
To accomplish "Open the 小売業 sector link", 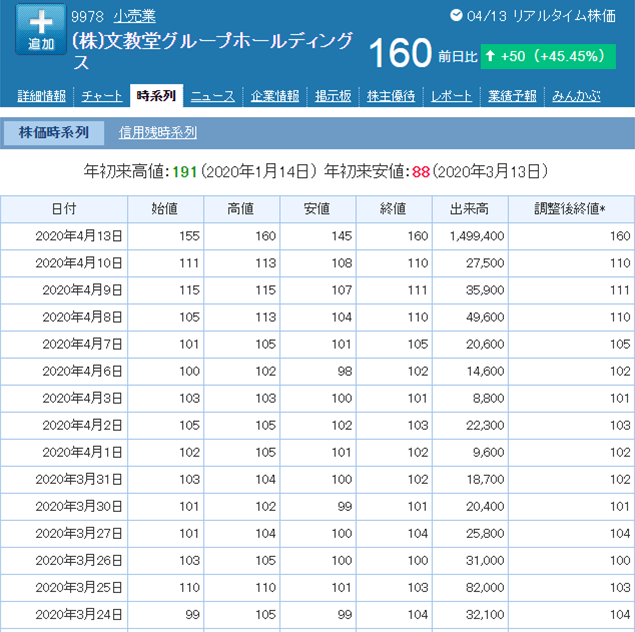I will 134,16.
